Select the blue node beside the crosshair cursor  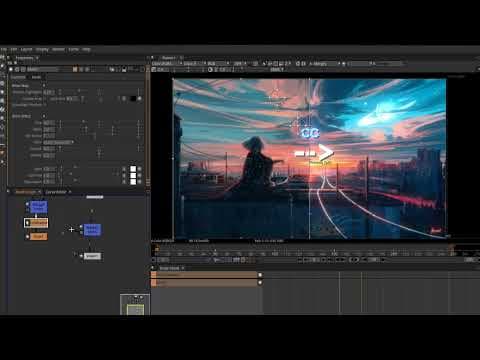click(92, 230)
